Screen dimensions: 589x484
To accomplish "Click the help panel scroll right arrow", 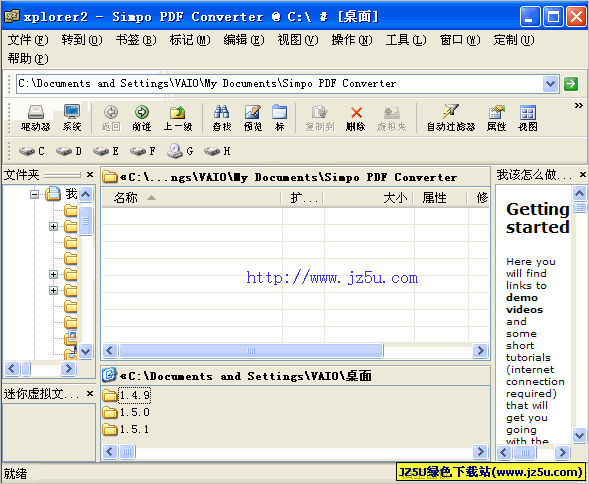I will coord(562,452).
